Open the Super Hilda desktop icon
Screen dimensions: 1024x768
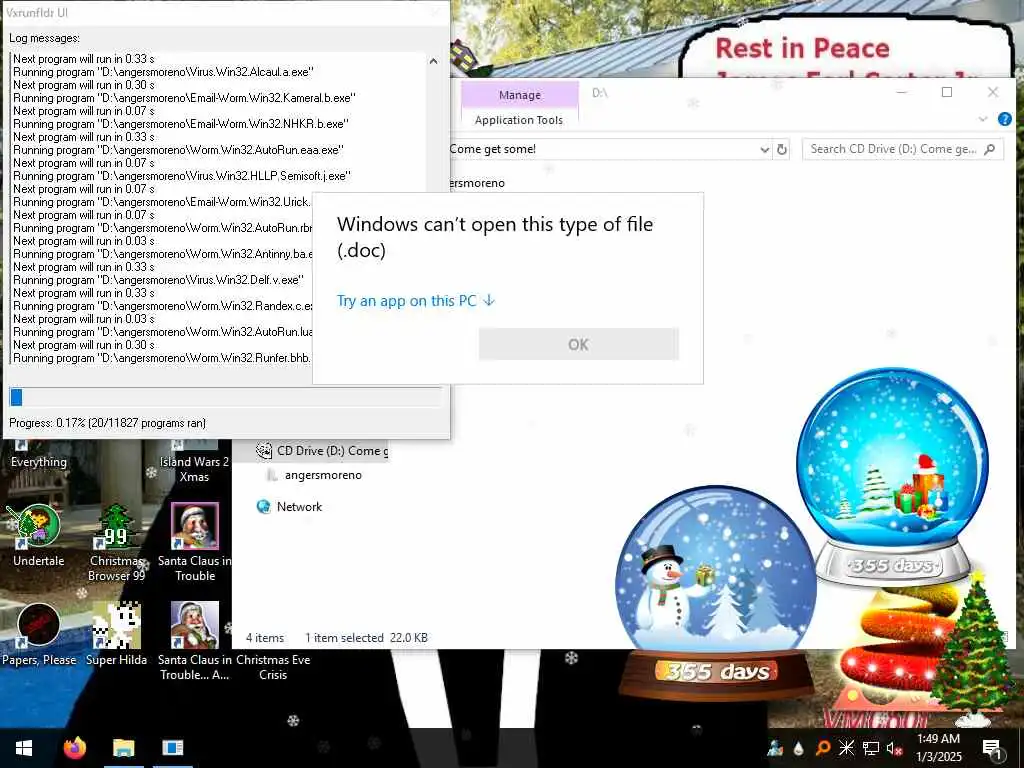point(117,635)
